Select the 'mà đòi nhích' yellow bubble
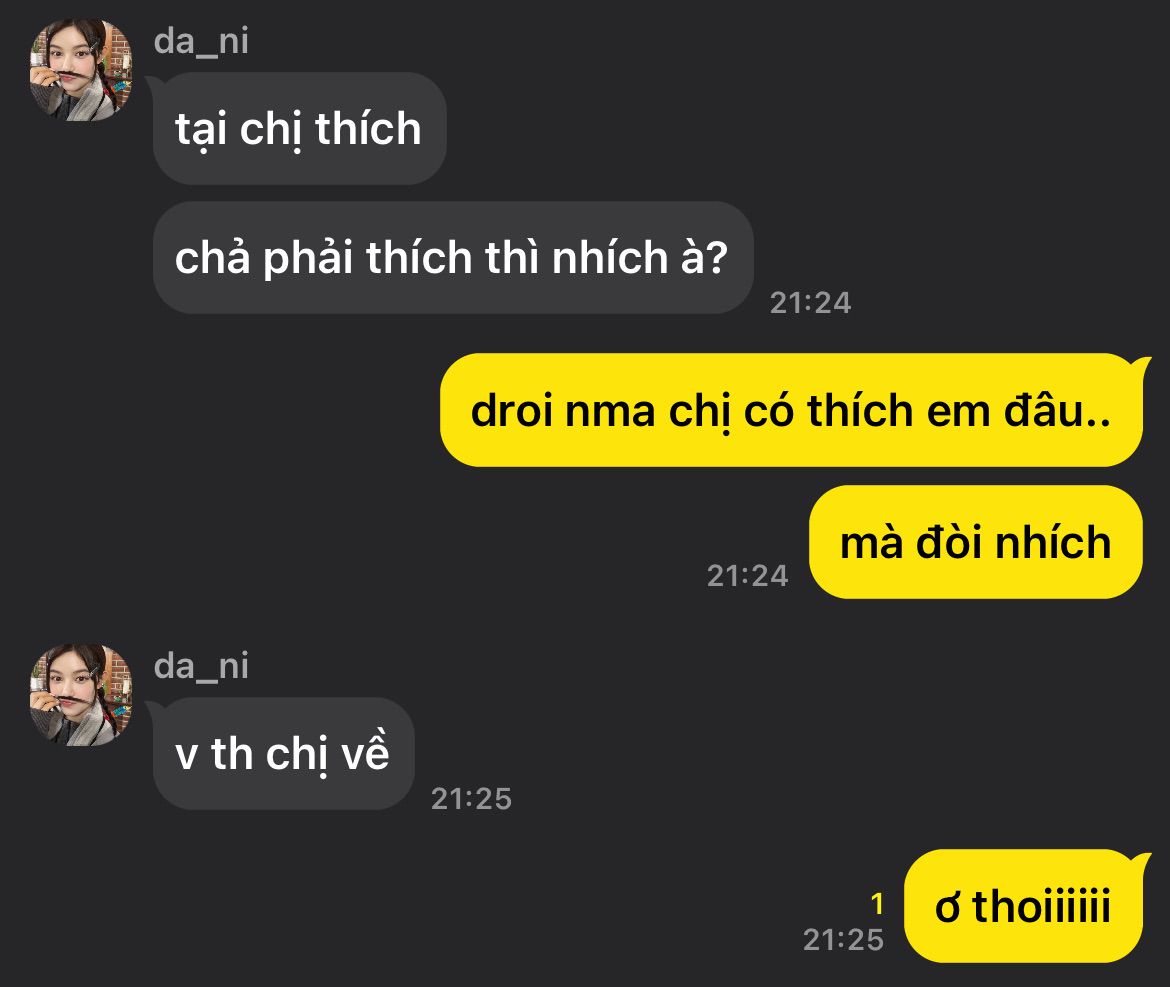This screenshot has height=987, width=1170. click(x=976, y=542)
